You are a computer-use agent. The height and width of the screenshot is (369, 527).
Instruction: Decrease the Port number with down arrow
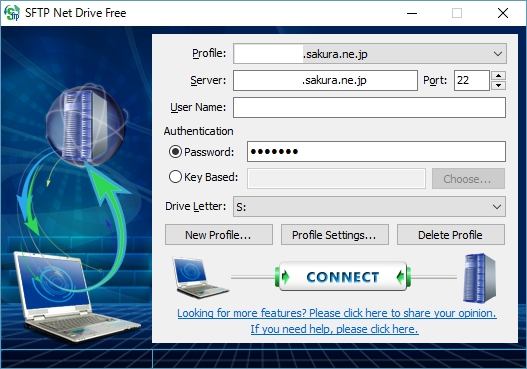[x=498, y=85]
